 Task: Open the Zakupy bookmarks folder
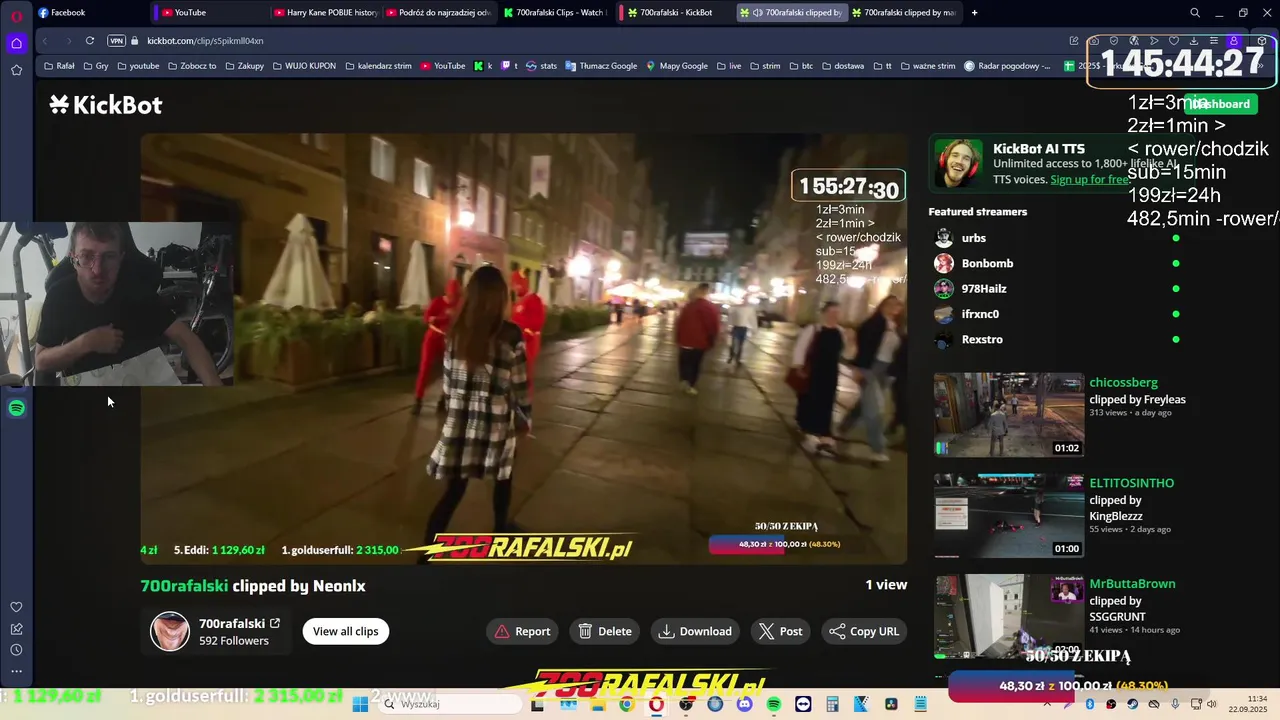point(245,66)
